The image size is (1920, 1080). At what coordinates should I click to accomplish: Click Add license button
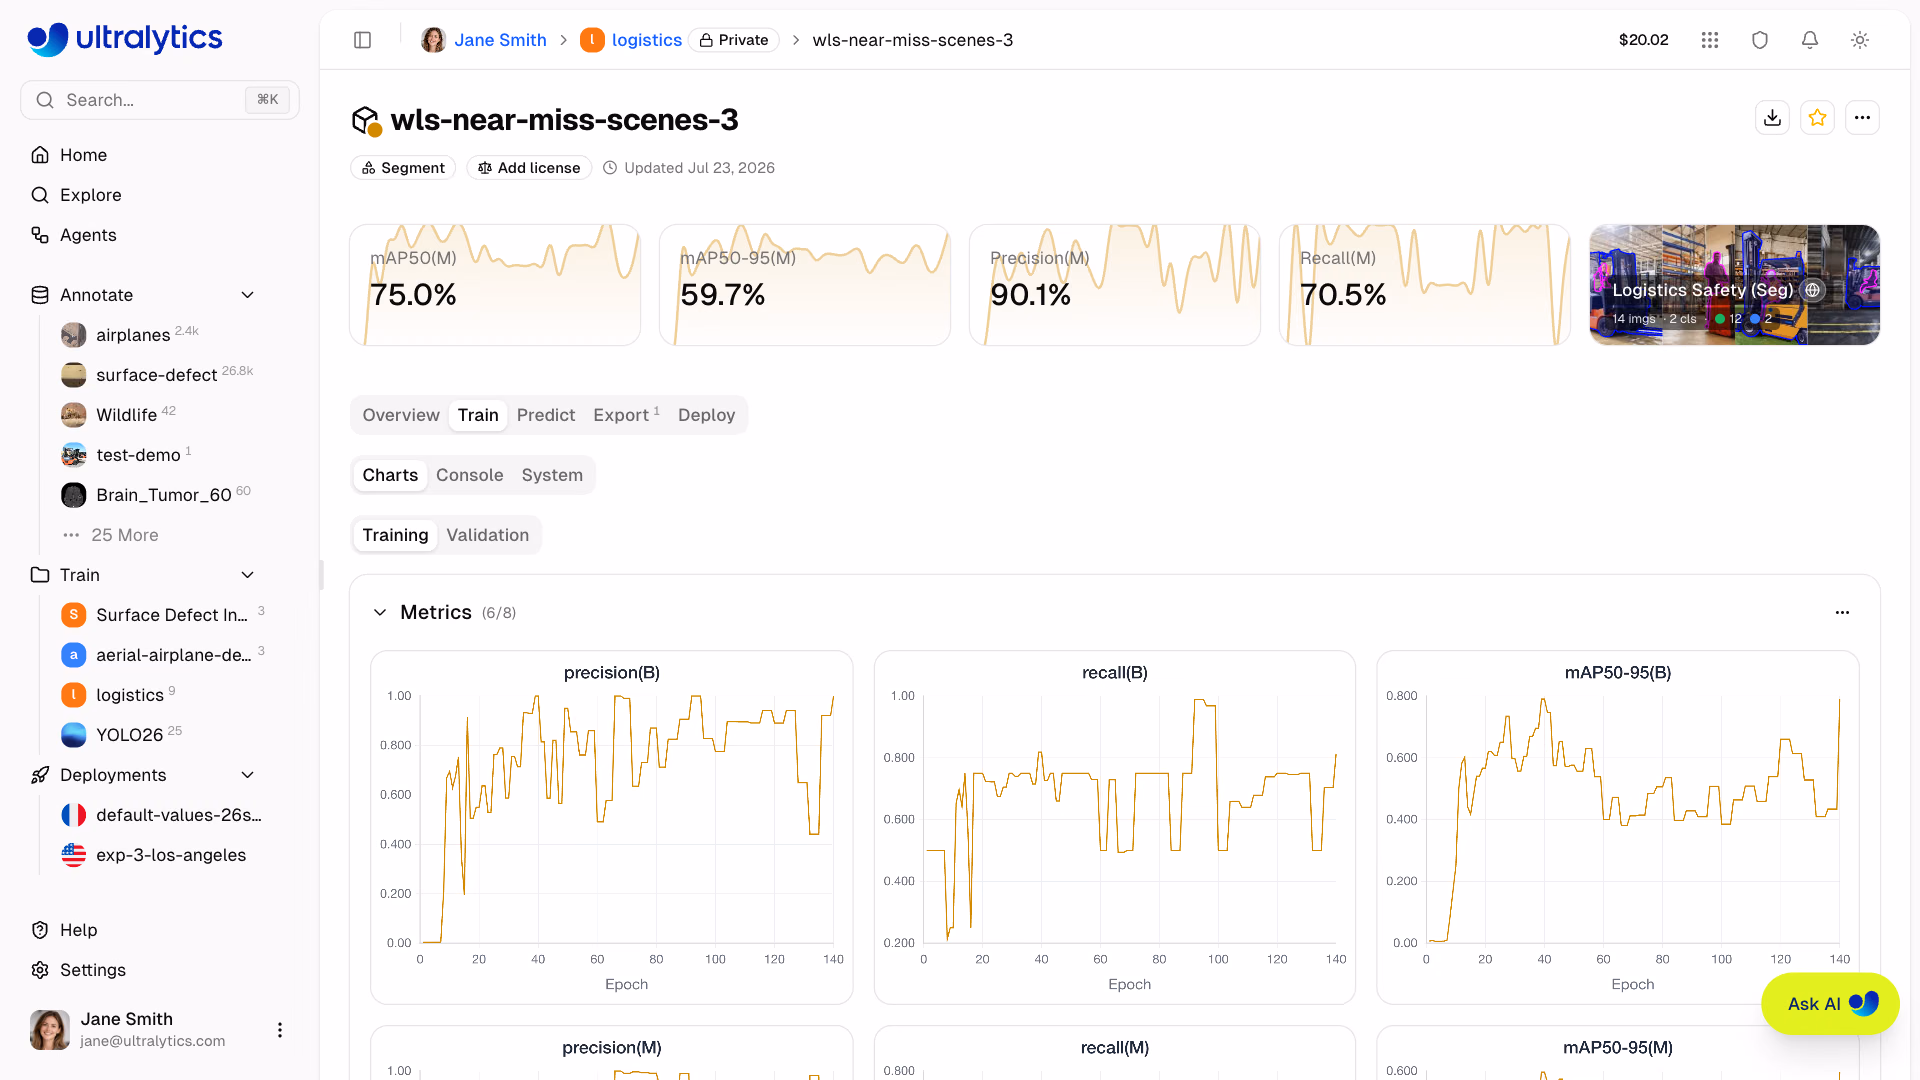[x=529, y=168]
